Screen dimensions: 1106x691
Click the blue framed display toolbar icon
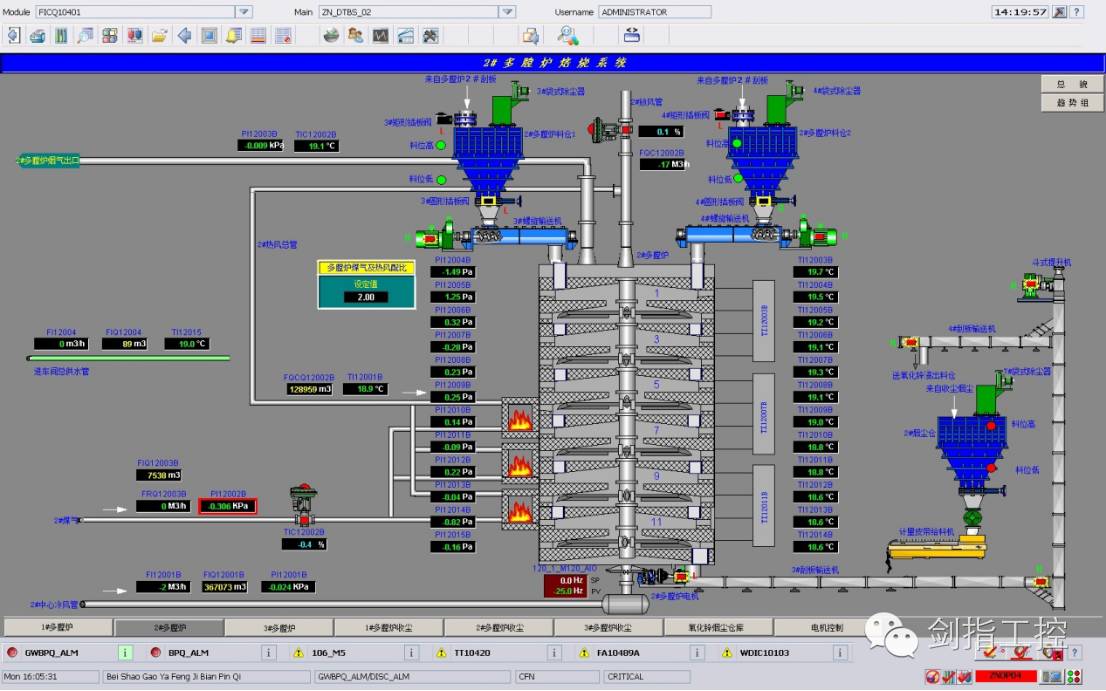click(x=209, y=35)
